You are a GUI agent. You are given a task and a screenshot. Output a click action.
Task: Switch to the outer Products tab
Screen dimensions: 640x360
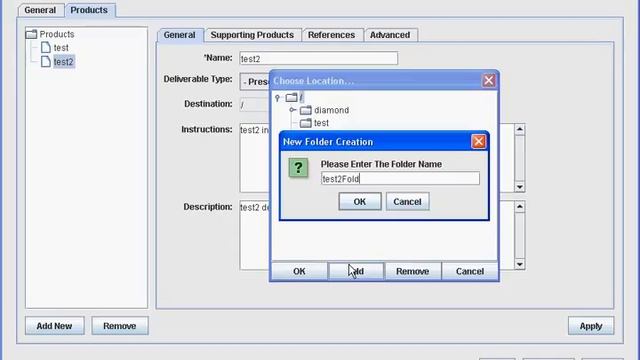coord(89,10)
